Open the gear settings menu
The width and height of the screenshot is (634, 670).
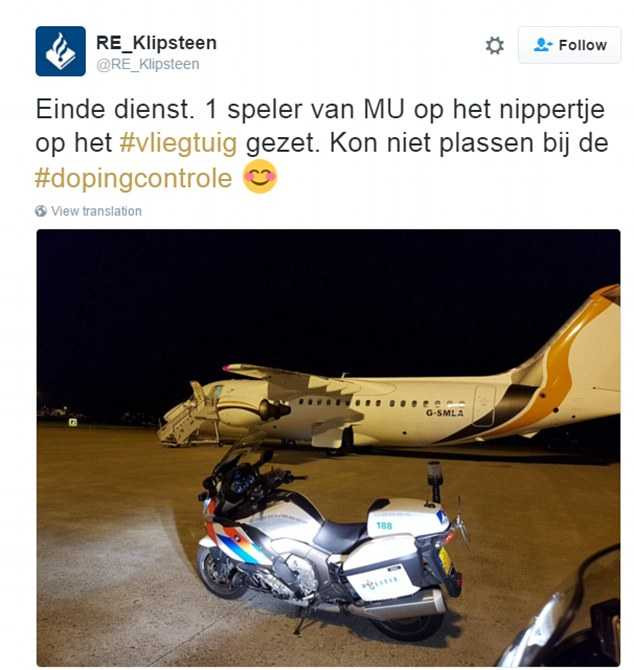point(495,45)
